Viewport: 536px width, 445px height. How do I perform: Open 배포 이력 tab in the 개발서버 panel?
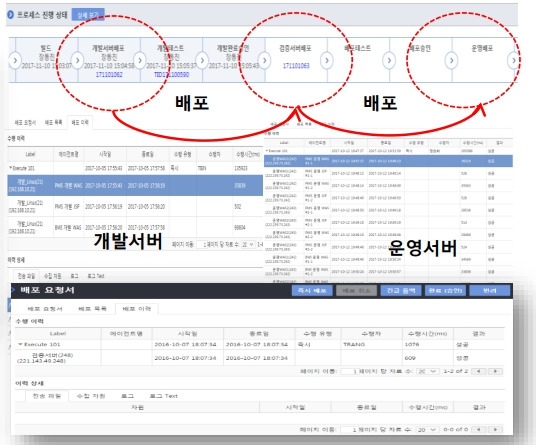point(80,122)
